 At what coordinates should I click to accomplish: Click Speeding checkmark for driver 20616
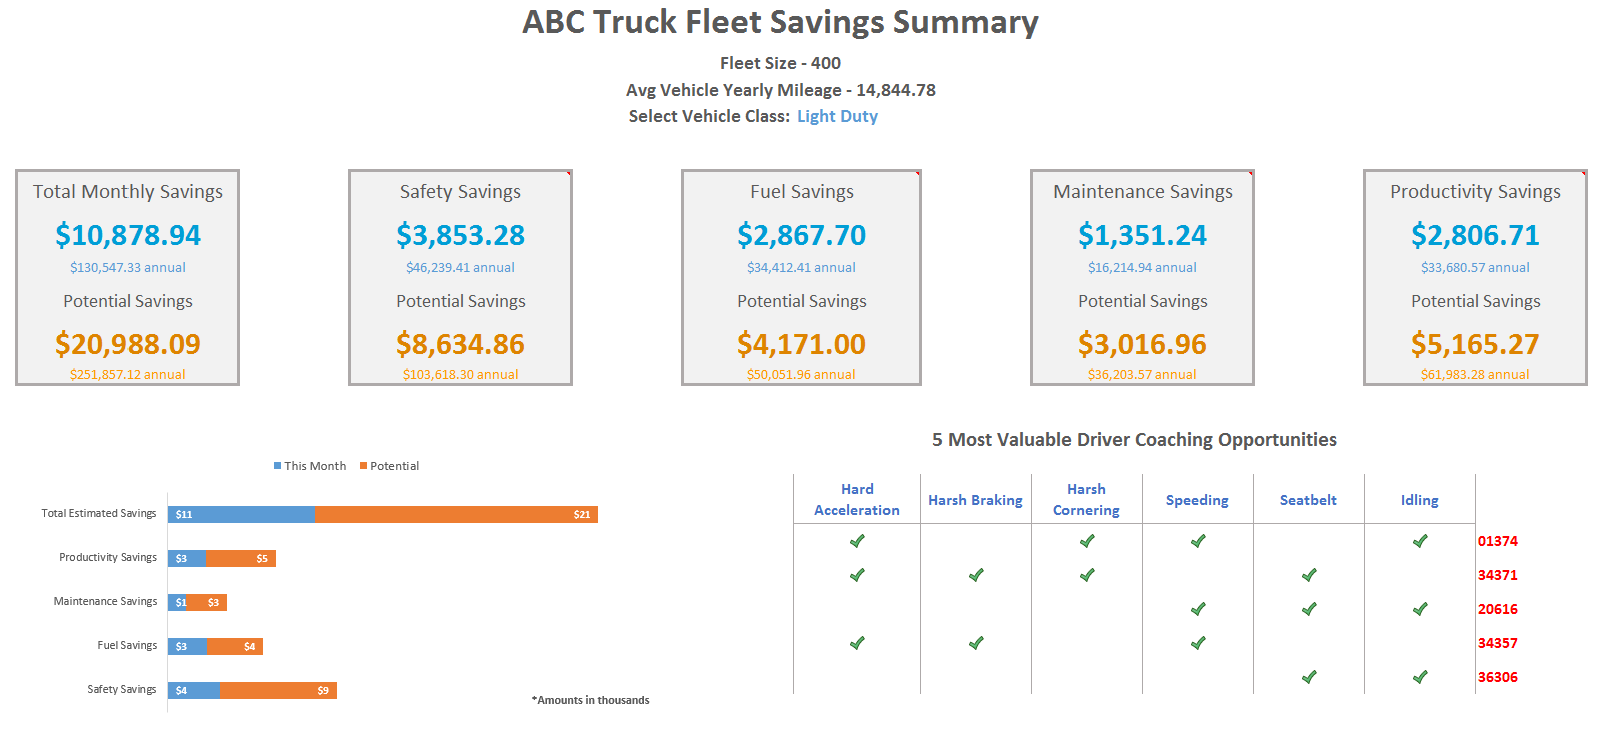click(x=1198, y=609)
